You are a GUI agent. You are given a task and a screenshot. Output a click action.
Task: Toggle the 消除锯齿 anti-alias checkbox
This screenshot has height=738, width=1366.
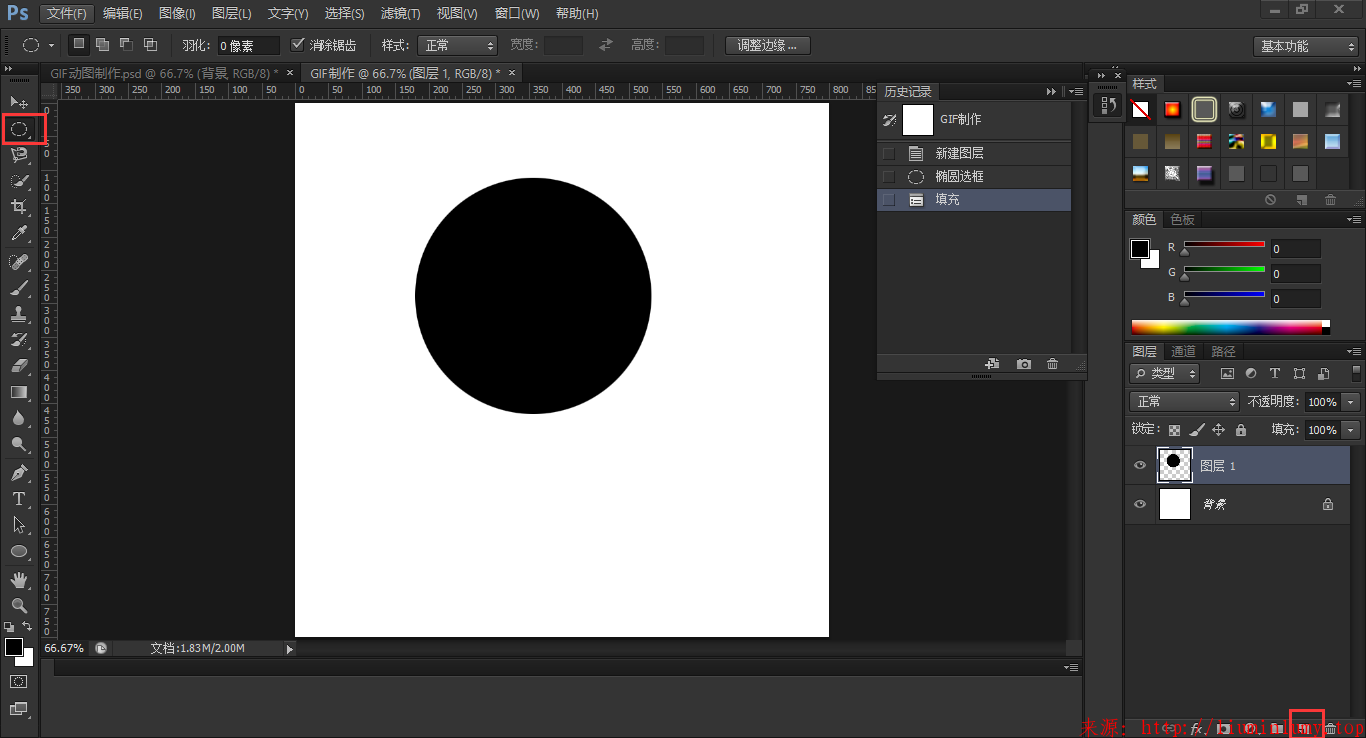pyautogui.click(x=297, y=45)
